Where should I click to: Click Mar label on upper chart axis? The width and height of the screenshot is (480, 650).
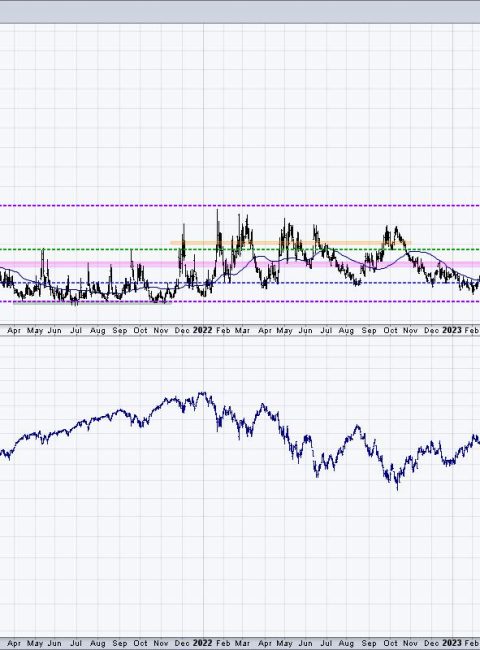pyautogui.click(x=242, y=330)
